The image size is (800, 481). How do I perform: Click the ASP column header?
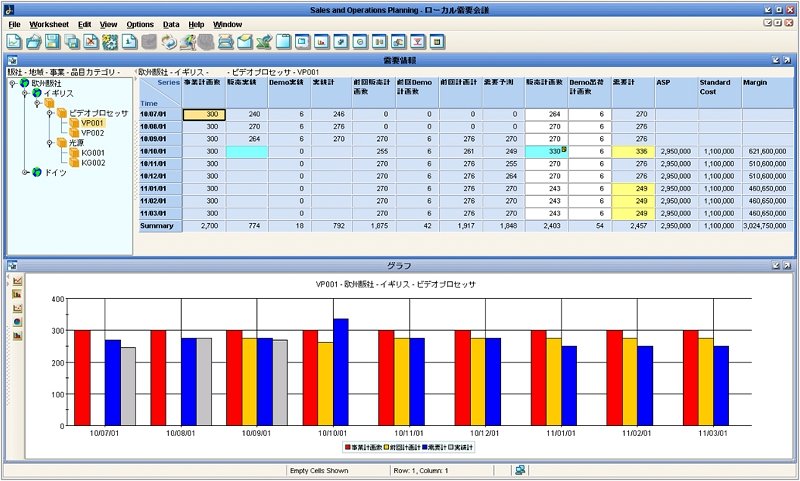coord(677,92)
